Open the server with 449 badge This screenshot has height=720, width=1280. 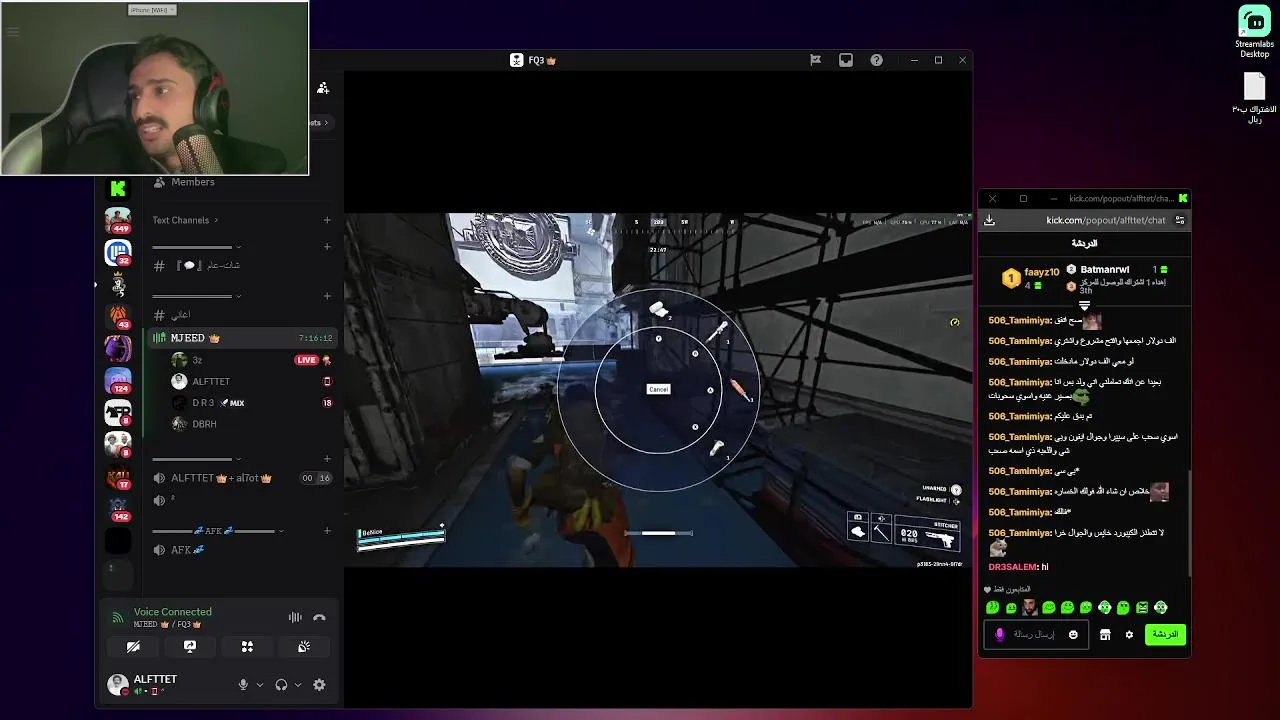118,220
